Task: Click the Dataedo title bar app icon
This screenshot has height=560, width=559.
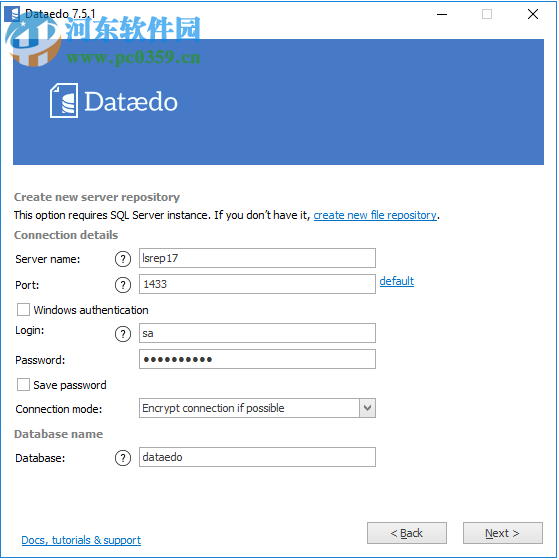Action: coord(12,14)
